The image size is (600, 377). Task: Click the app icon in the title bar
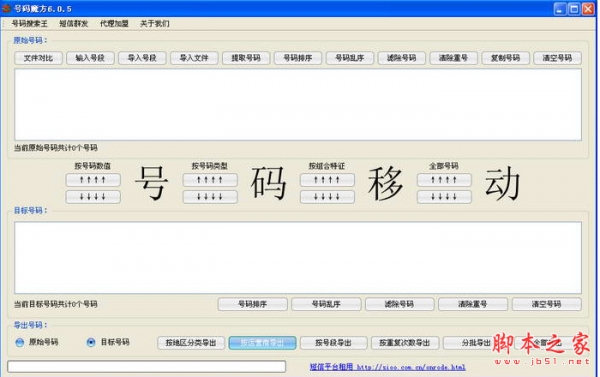[6, 8]
